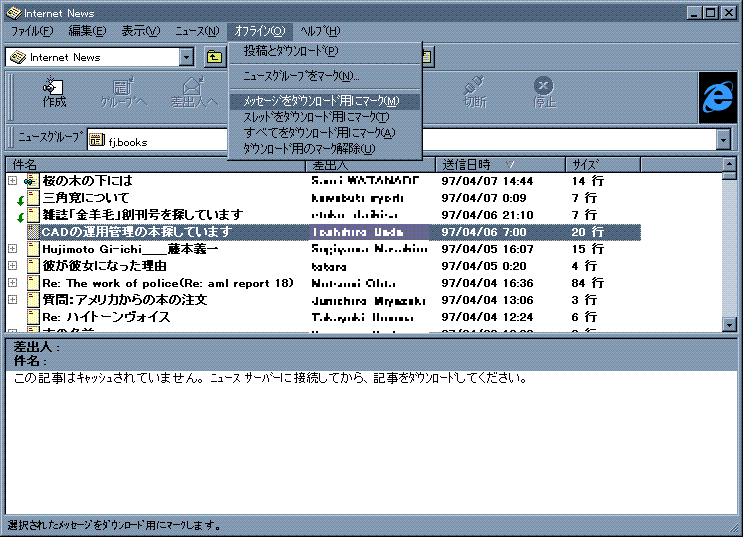Click the title bar Internet News app icon
The width and height of the screenshot is (743, 537).
tap(14, 13)
